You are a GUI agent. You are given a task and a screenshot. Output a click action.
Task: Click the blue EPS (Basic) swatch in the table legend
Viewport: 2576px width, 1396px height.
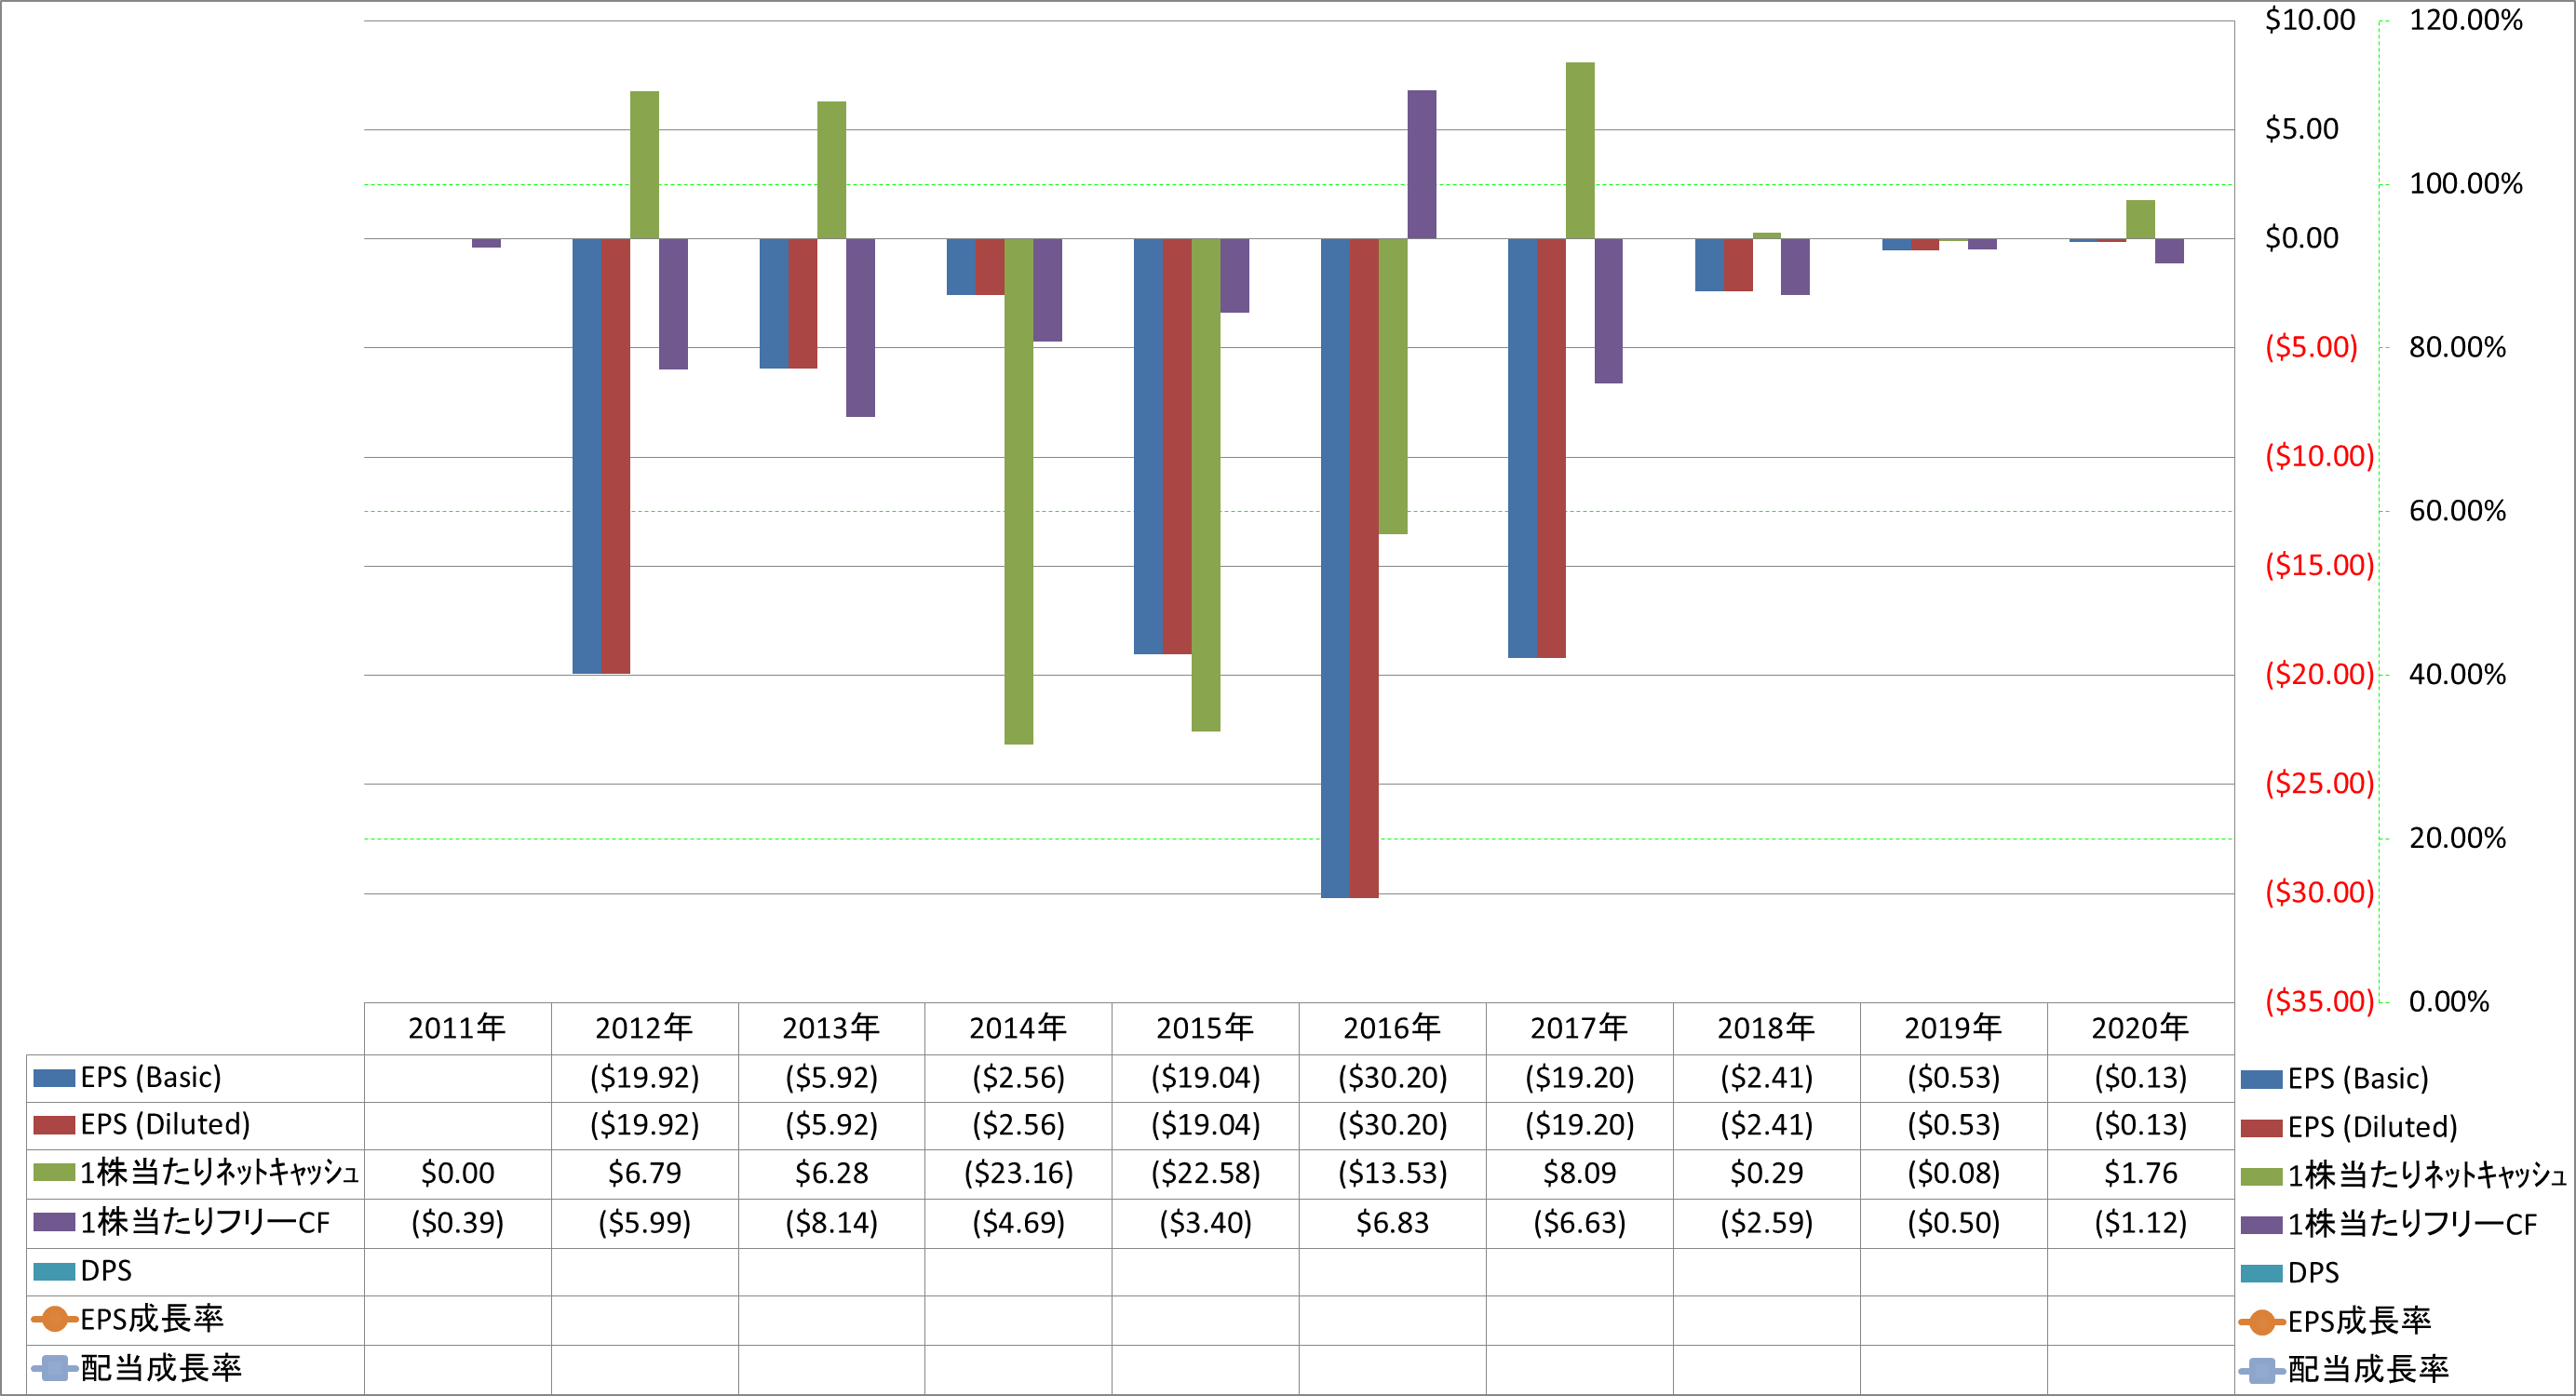54,1078
